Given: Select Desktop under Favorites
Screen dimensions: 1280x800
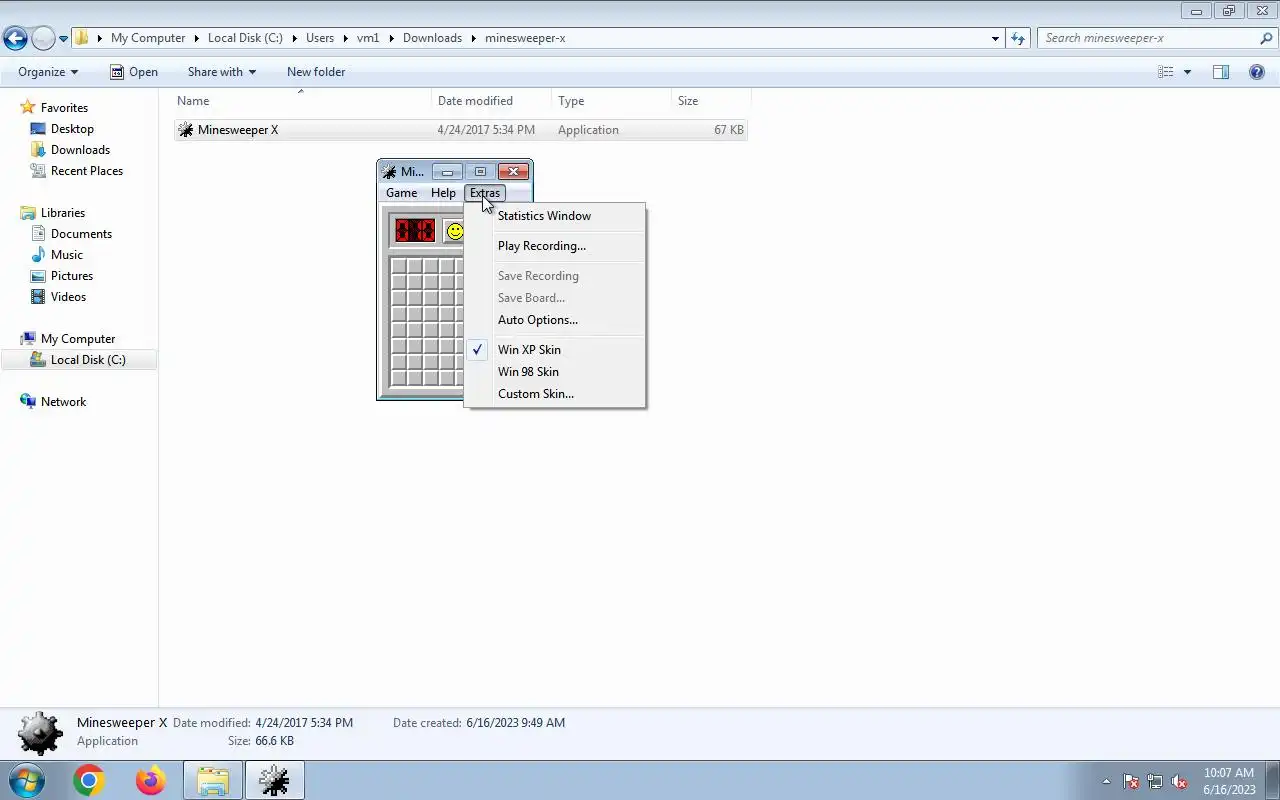Looking at the screenshot, I should pyautogui.click(x=72, y=129).
